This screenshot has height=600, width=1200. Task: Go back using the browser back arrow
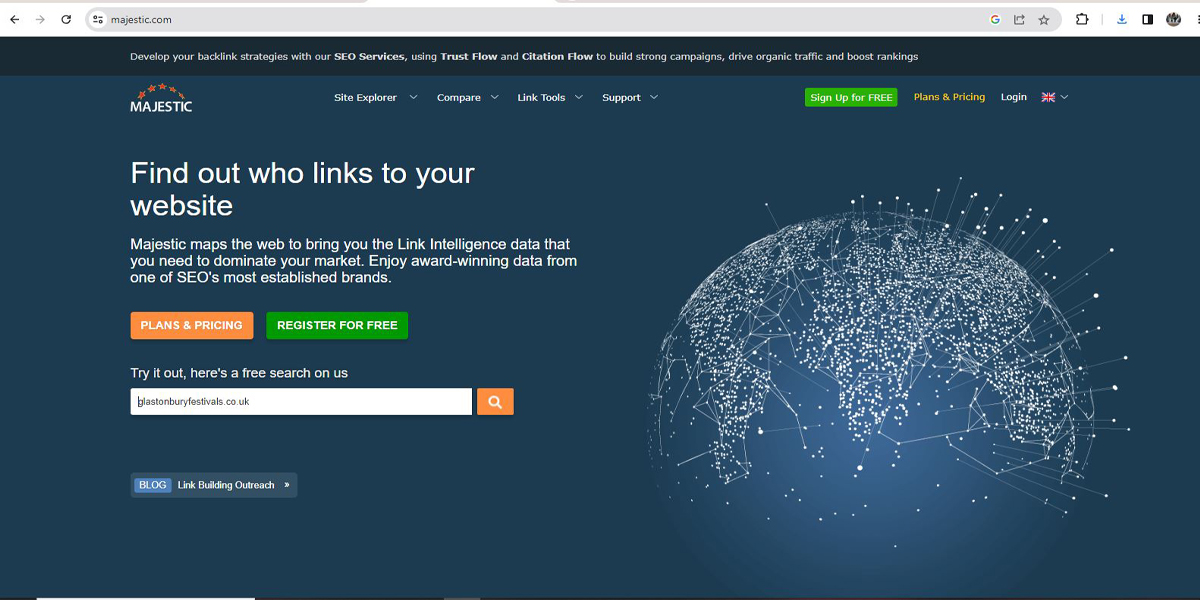15,19
